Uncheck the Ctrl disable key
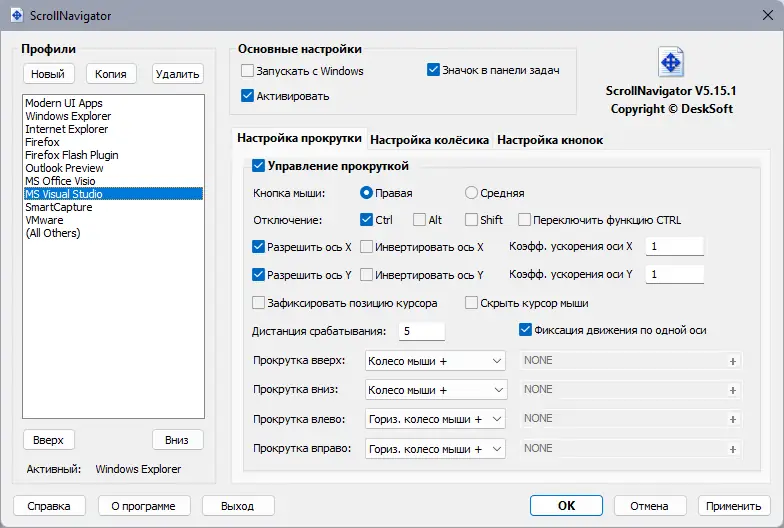Viewport: 784px width, 528px height. (x=366, y=220)
